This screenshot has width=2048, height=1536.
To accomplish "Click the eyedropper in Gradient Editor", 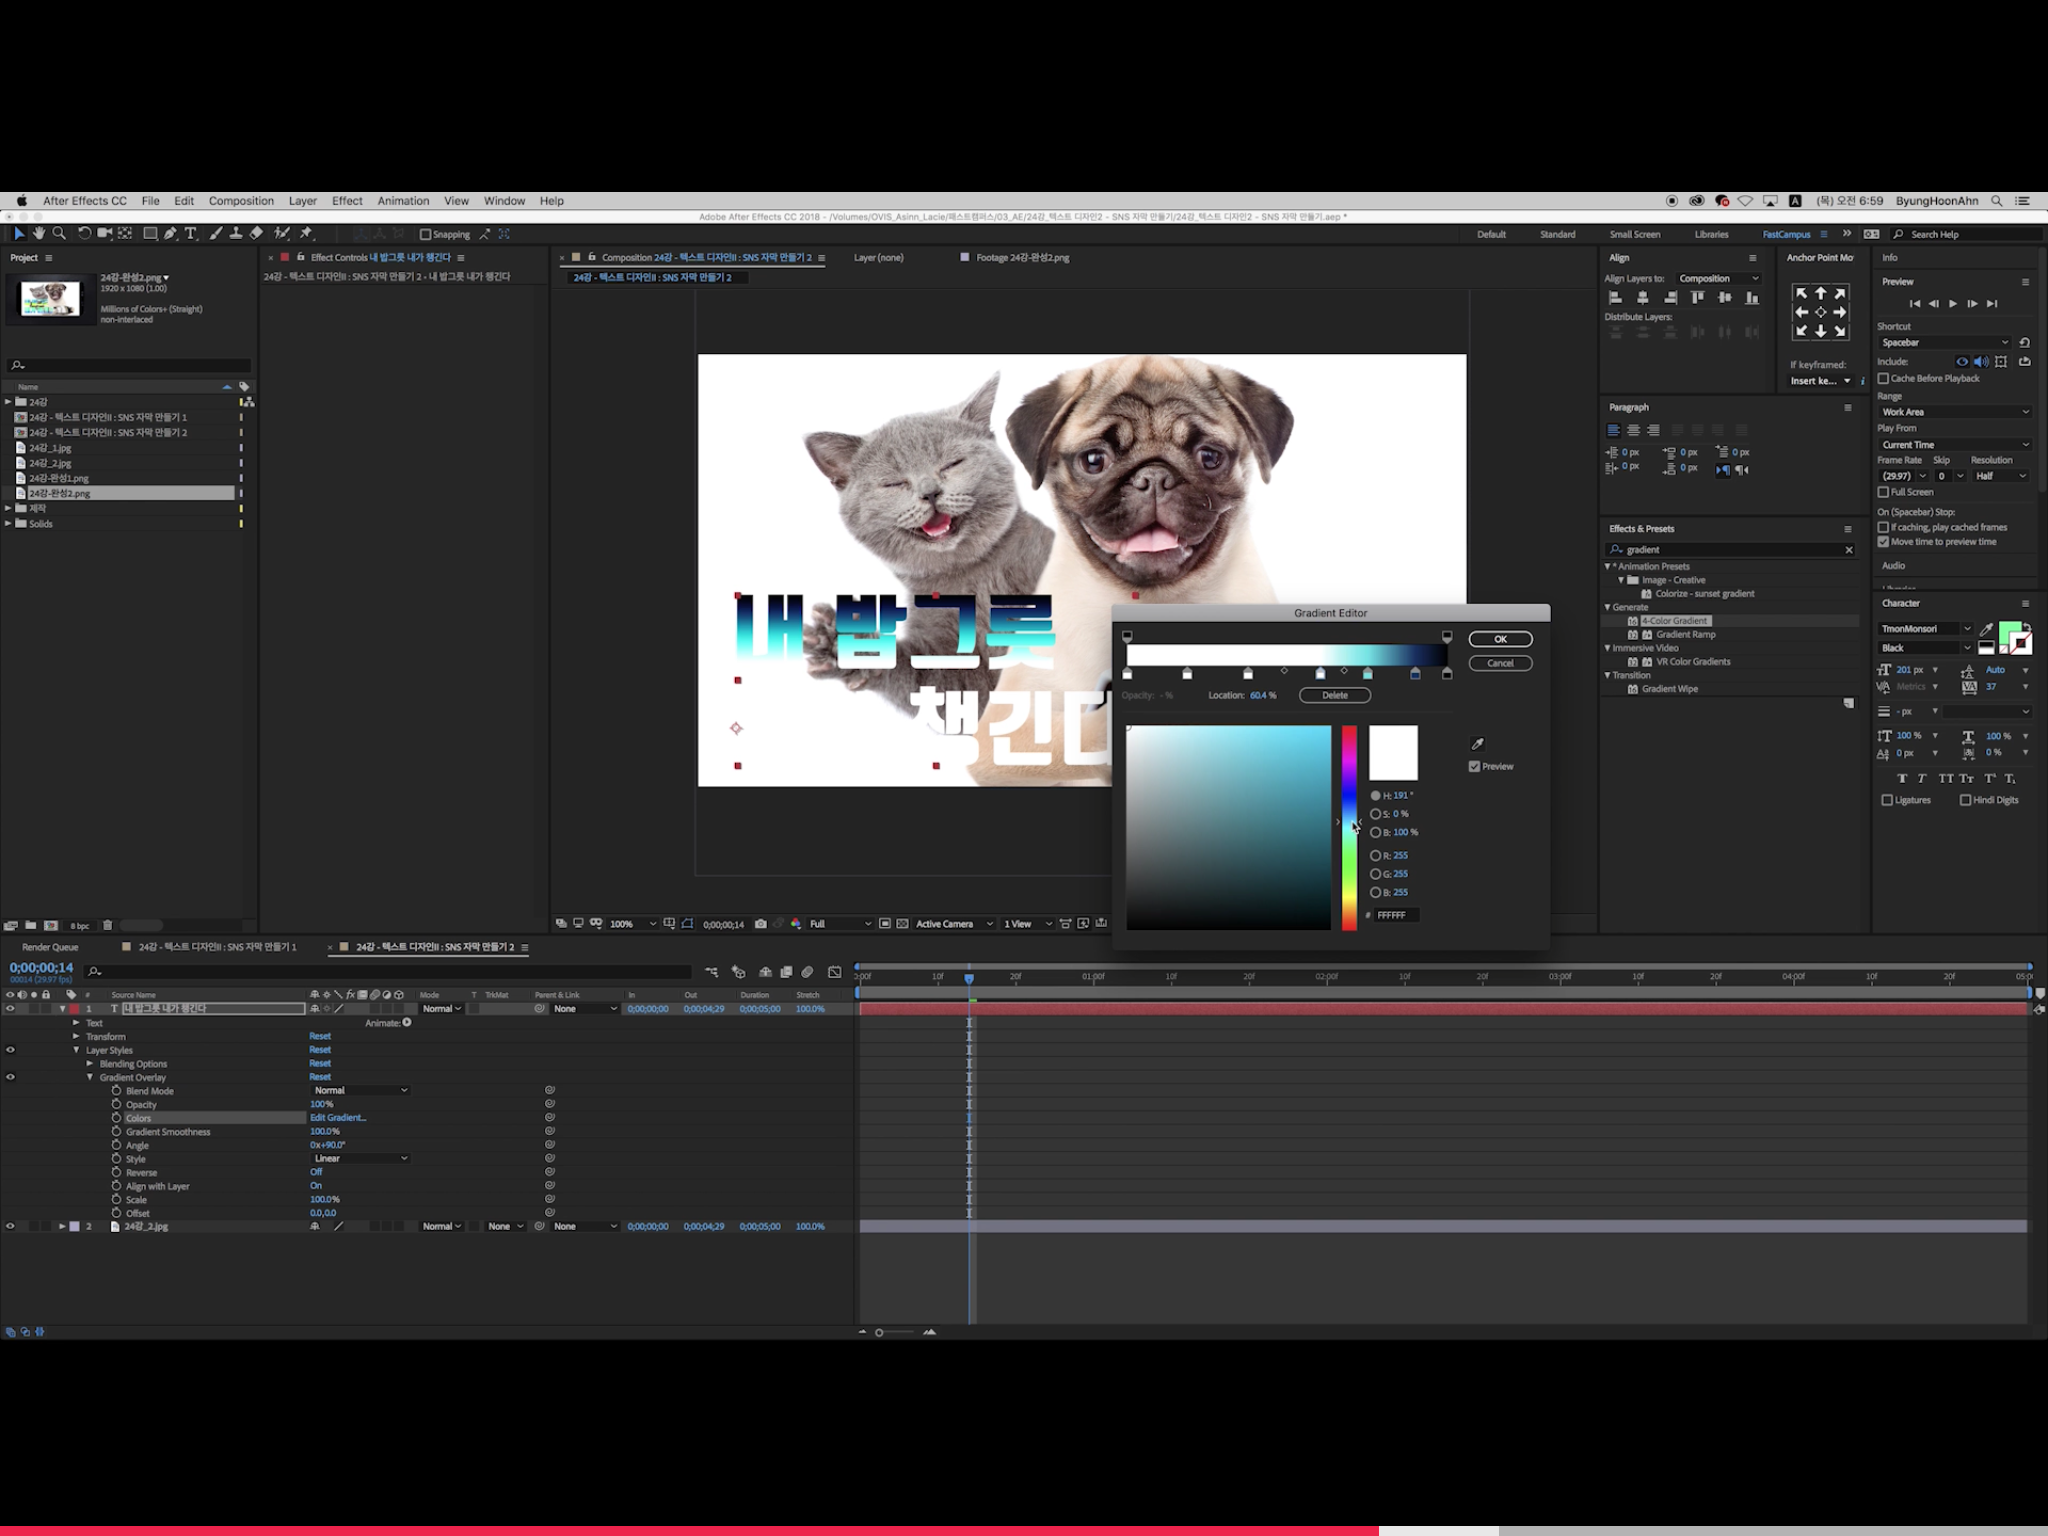I will click(1477, 743).
